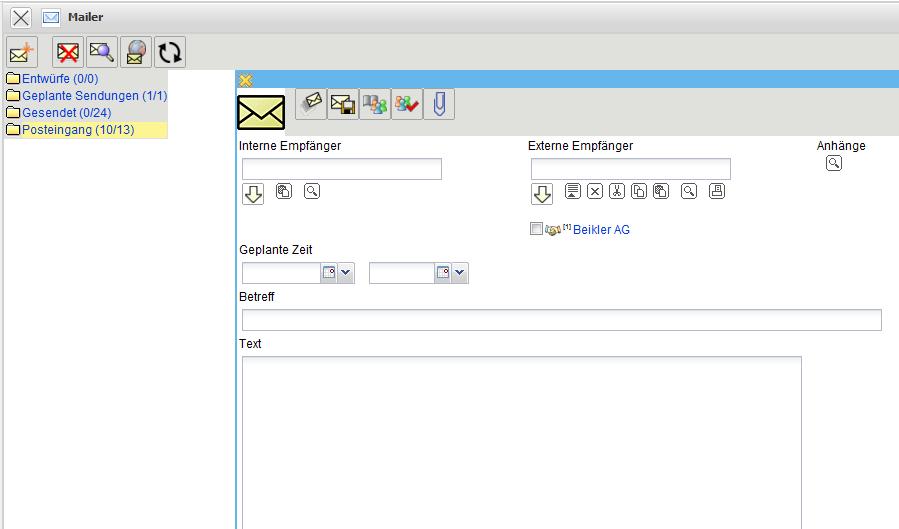899x529 pixels.
Task: Click the search magnifier under Anhänge
Action: point(834,164)
